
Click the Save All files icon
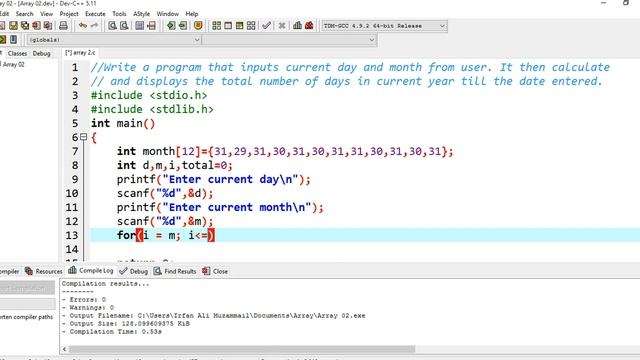pos(25,26)
